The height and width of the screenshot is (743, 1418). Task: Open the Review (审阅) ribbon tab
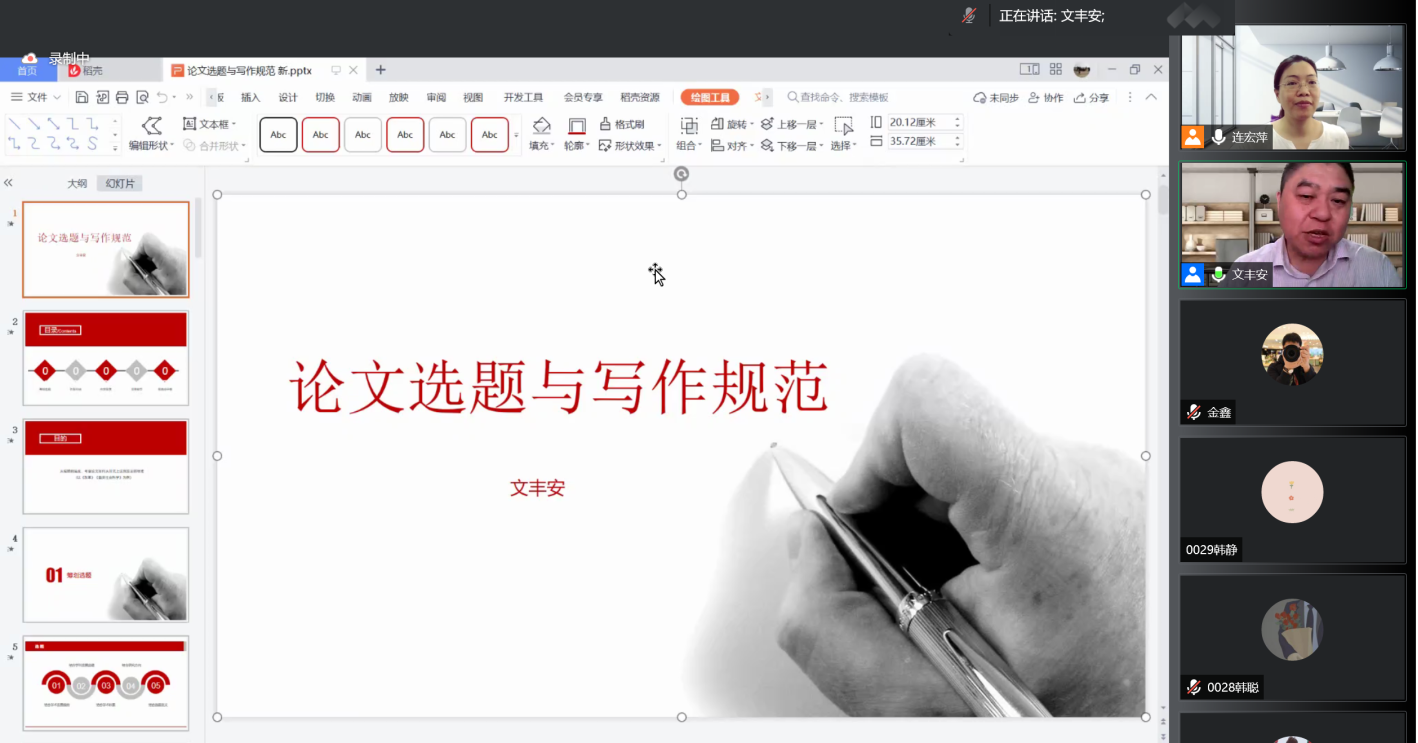pyautogui.click(x=436, y=98)
